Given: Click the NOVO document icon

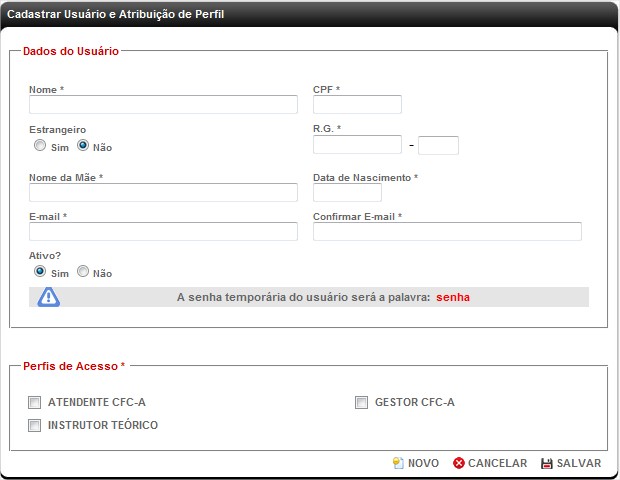Looking at the screenshot, I should [x=398, y=463].
